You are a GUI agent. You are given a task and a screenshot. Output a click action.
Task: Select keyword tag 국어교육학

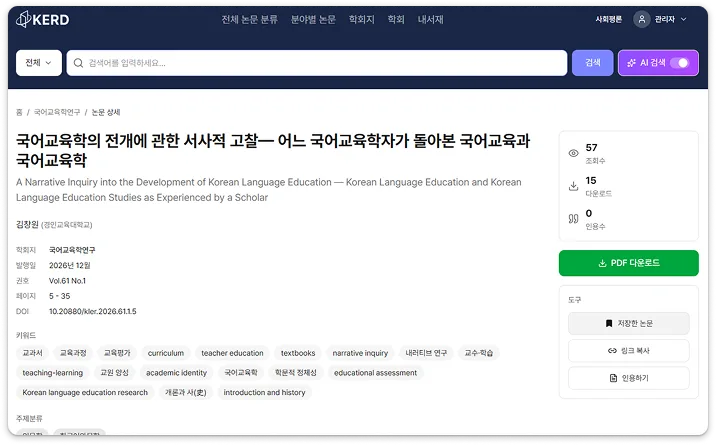coord(241,373)
